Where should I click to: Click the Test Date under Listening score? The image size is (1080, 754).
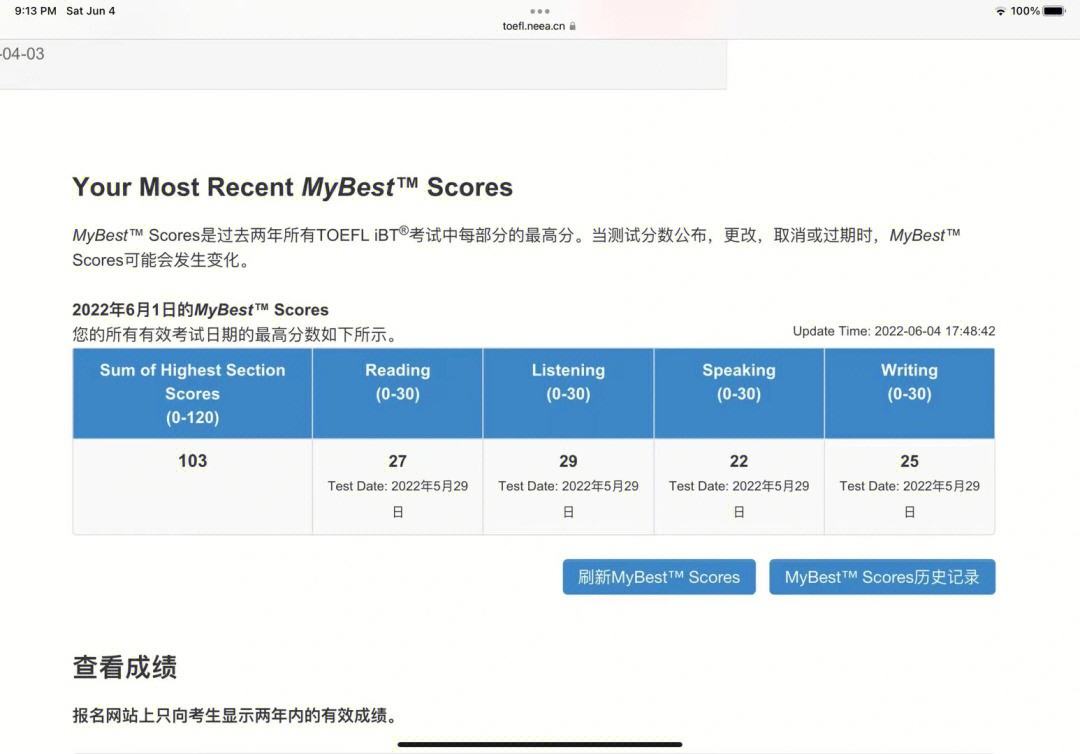coord(568,499)
